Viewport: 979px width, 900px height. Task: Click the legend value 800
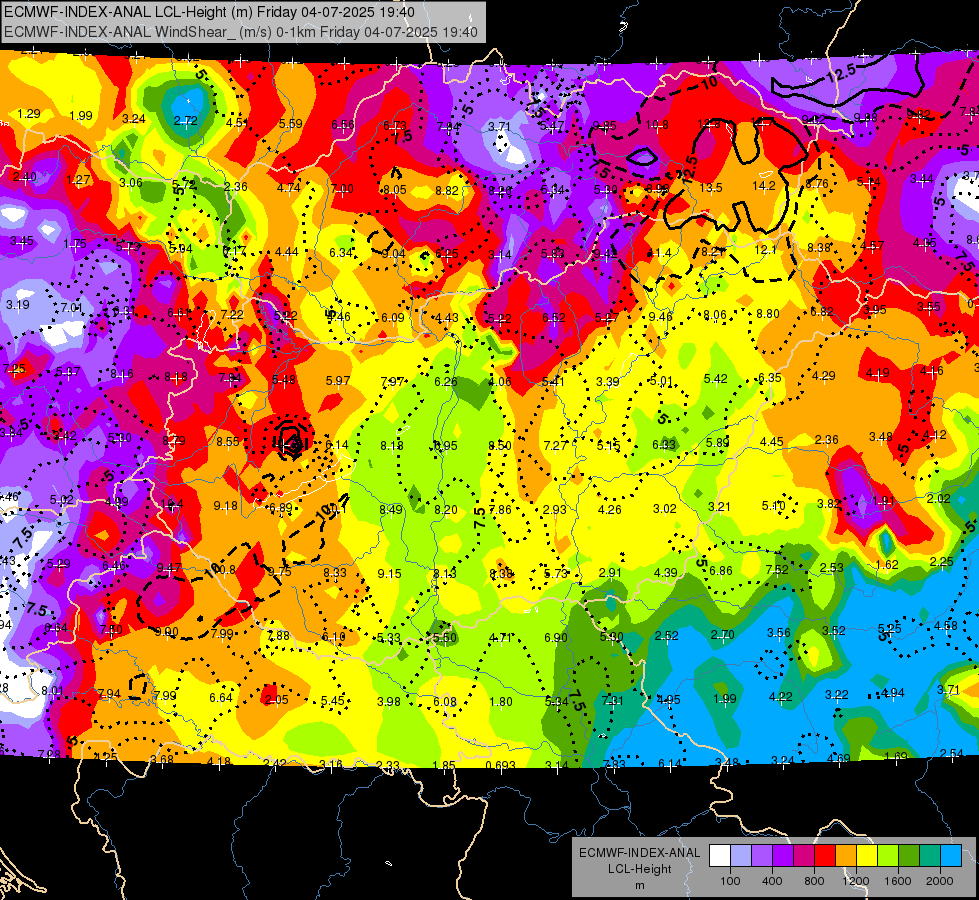(814, 881)
